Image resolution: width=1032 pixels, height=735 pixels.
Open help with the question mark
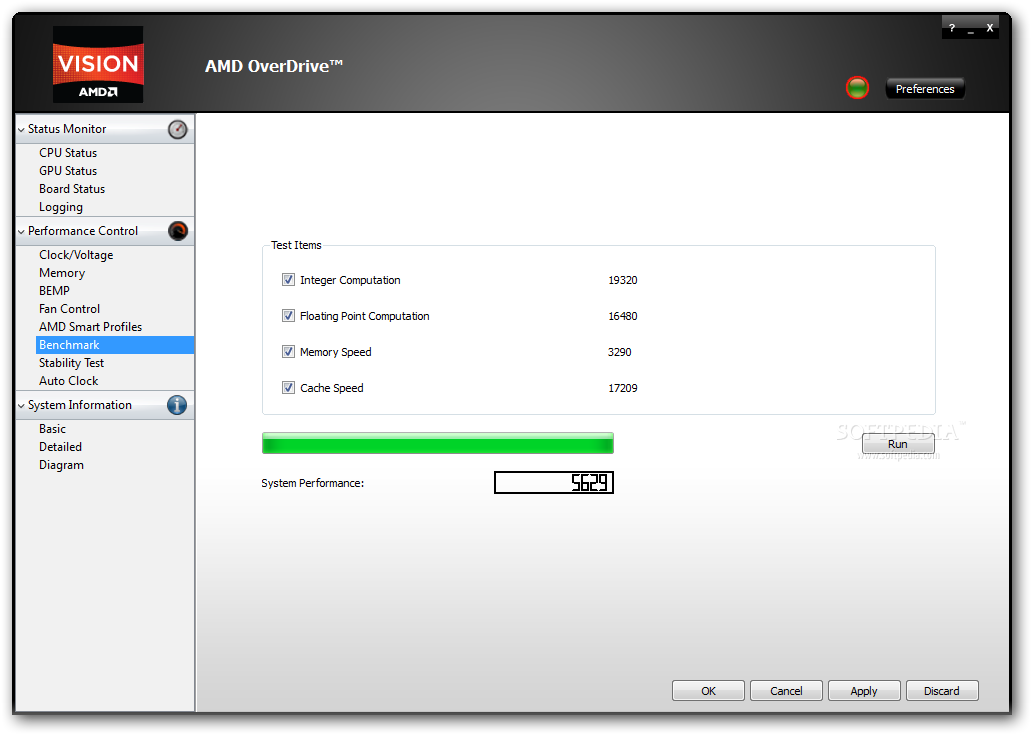click(952, 28)
